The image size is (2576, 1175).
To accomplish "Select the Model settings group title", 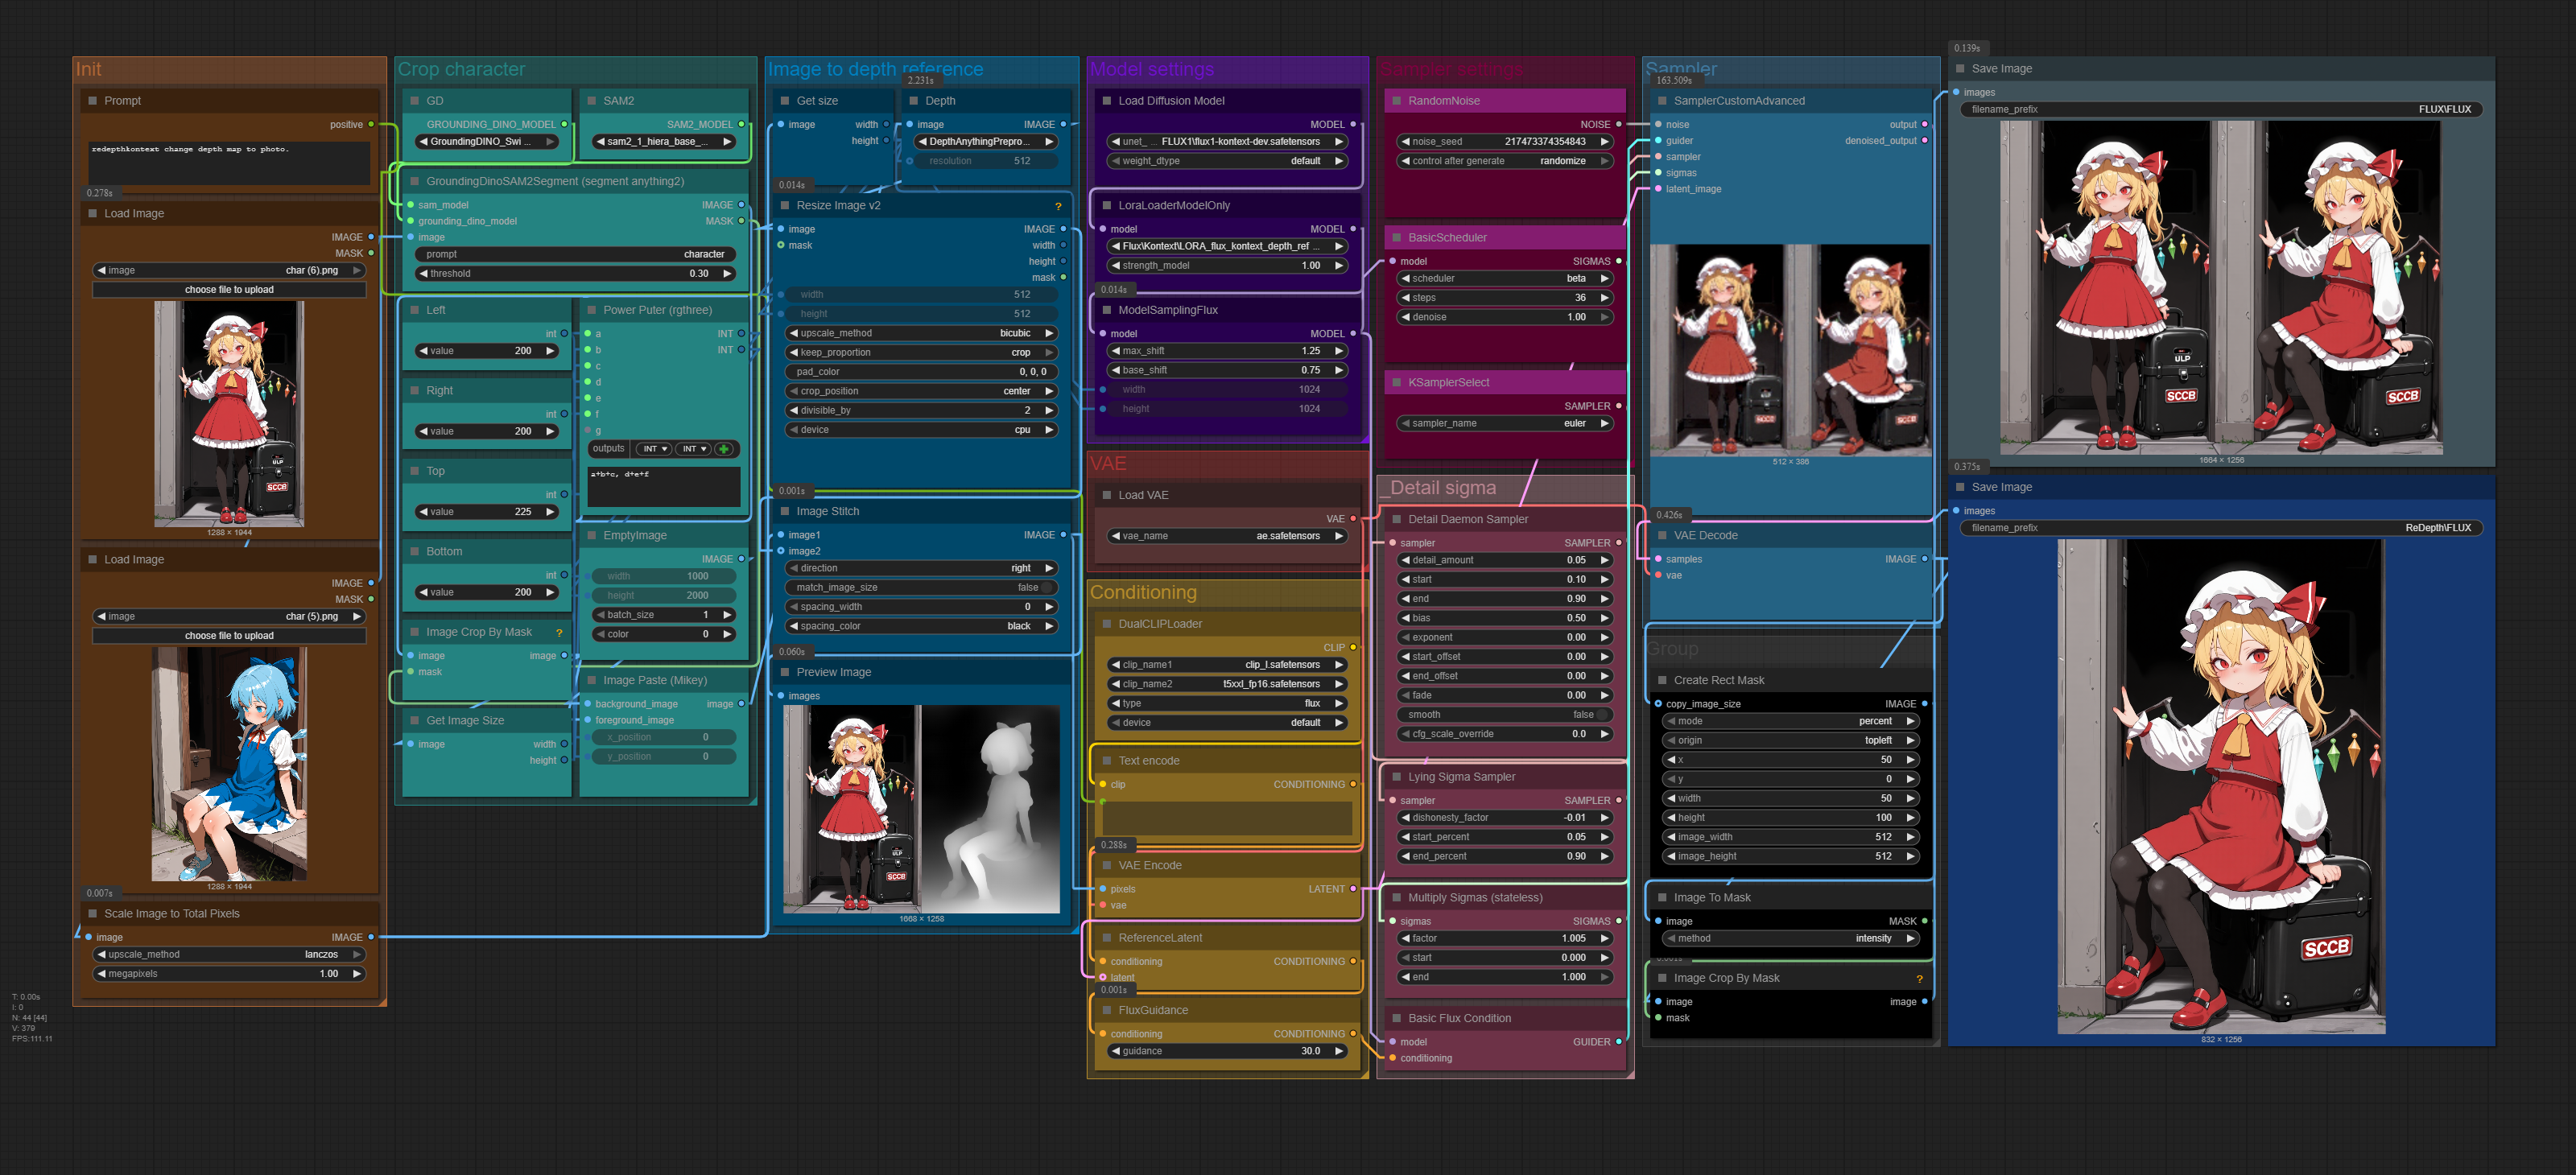I will click(x=1151, y=70).
